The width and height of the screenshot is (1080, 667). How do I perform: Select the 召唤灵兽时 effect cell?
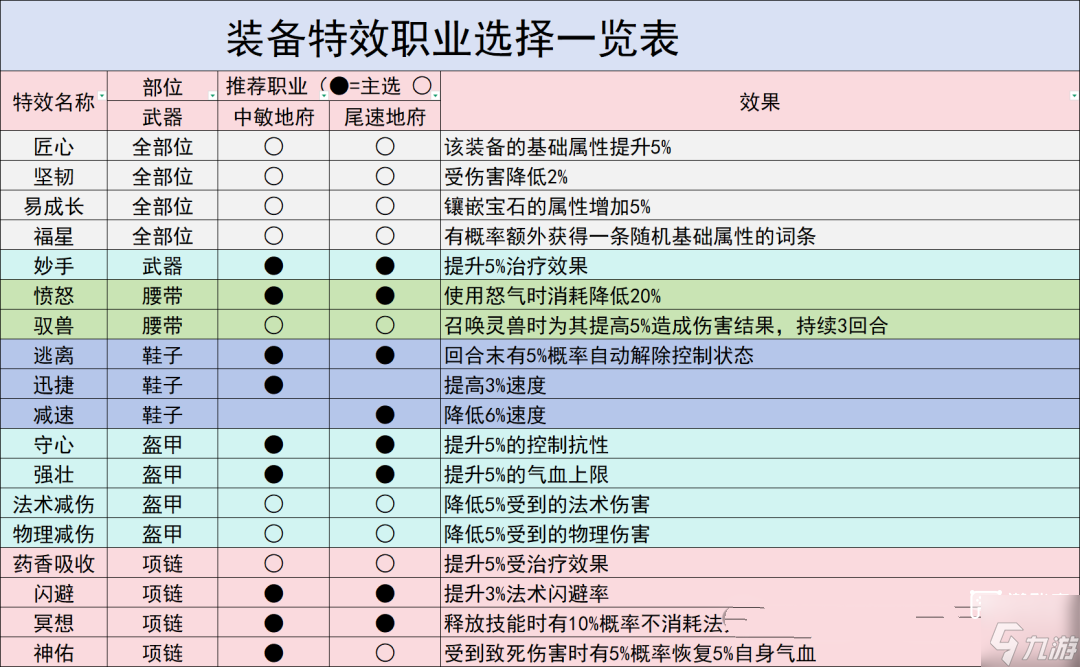pyautogui.click(x=759, y=325)
